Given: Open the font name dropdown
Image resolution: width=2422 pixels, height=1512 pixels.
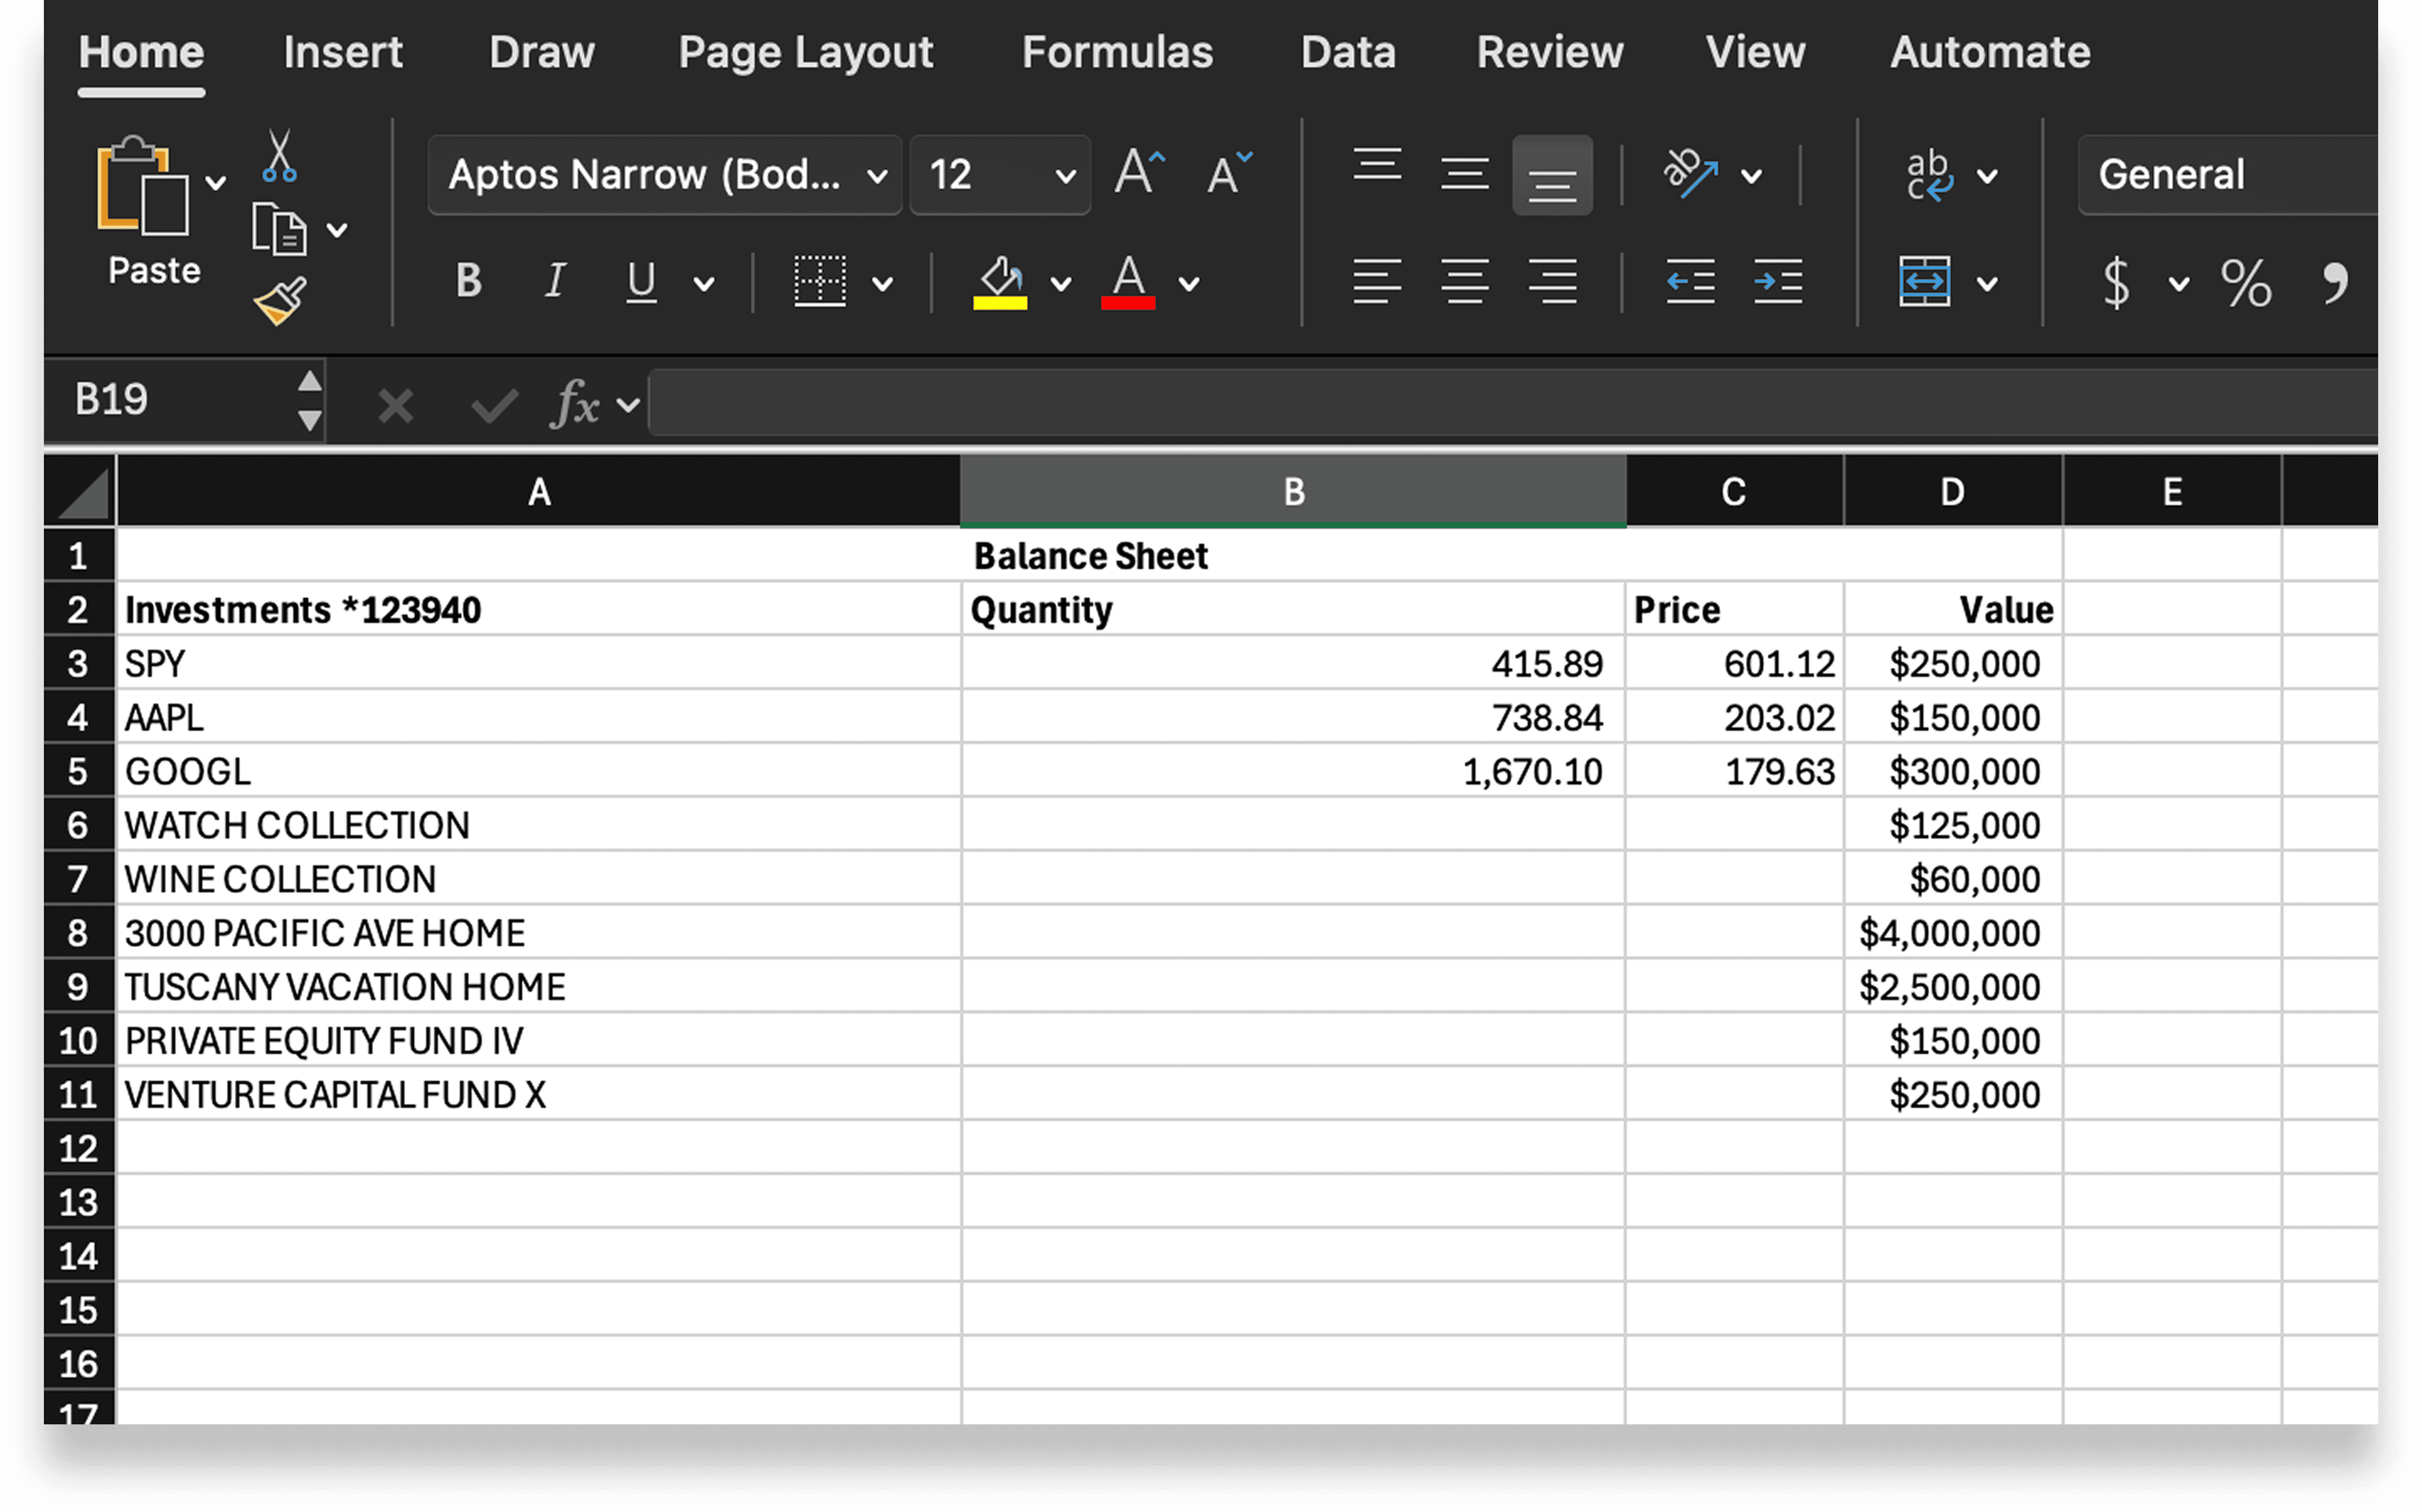Looking at the screenshot, I should 877,176.
